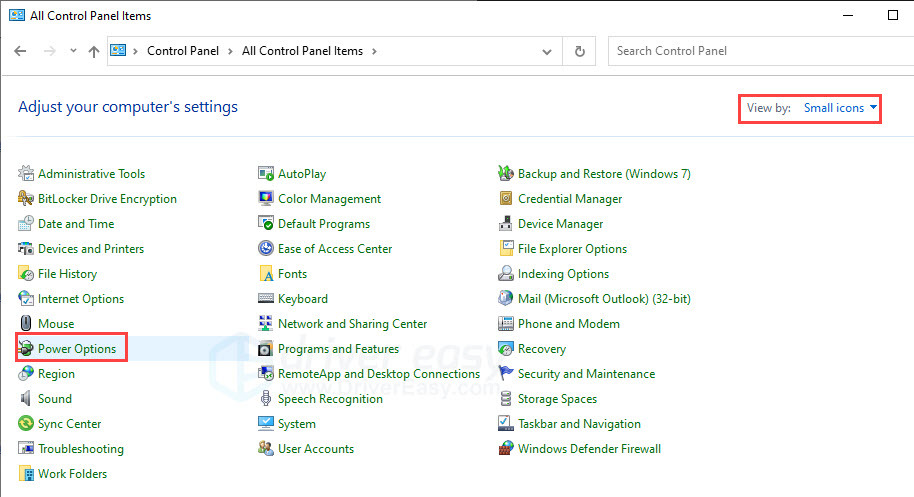Click the forward navigation arrow
Image resolution: width=914 pixels, height=497 pixels.
[x=50, y=51]
